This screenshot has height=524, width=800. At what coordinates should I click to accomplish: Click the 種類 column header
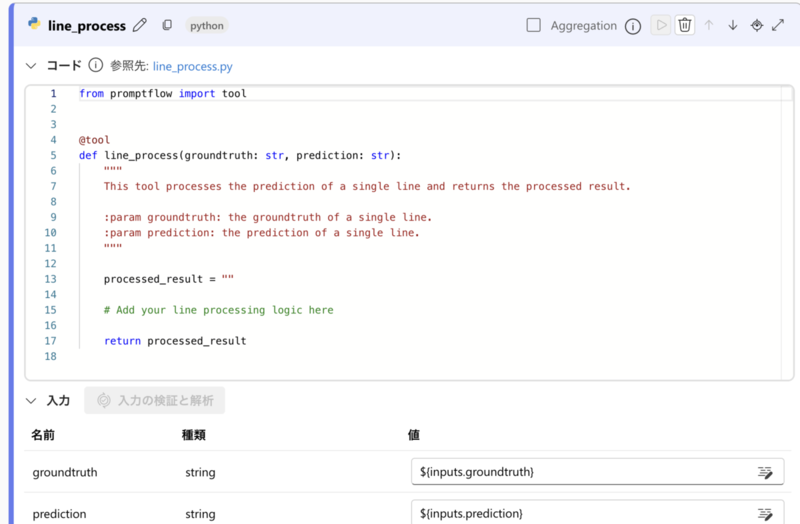(194, 435)
